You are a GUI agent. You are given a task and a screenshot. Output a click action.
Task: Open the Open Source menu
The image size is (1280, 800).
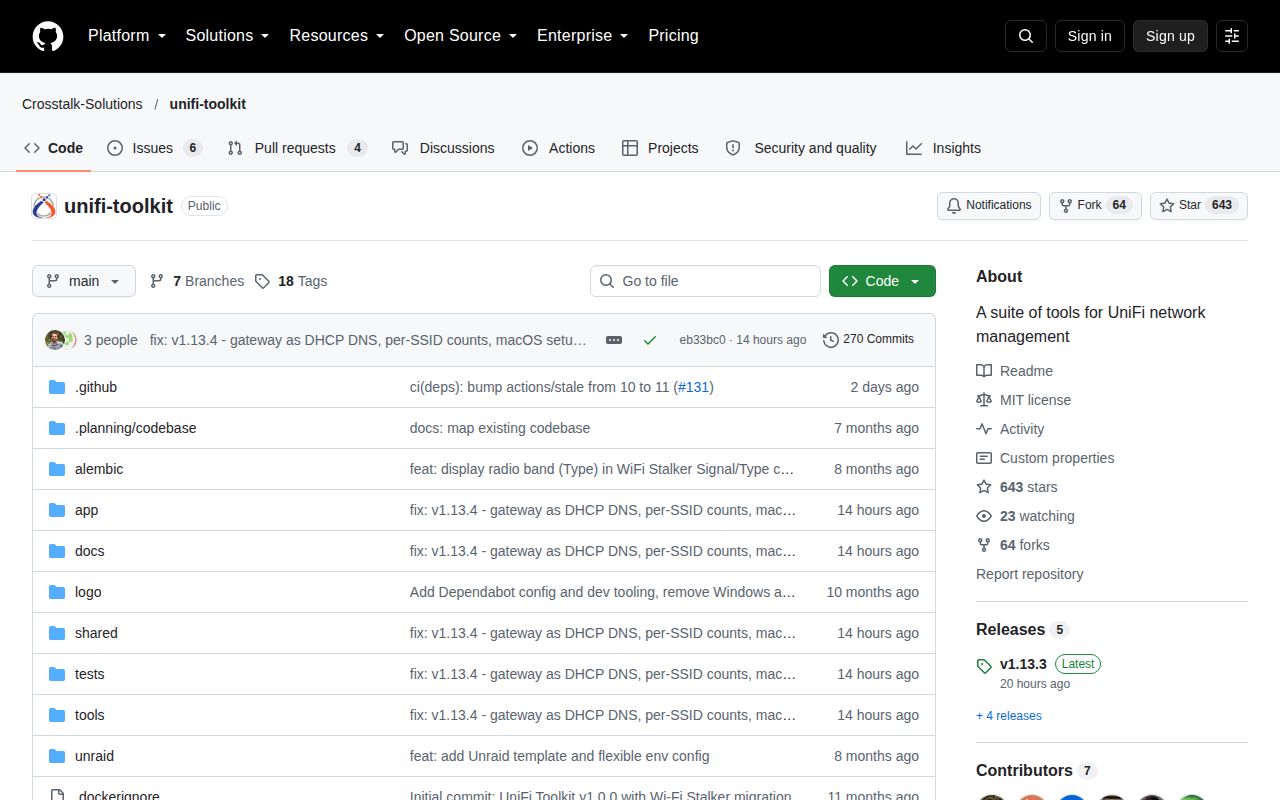click(x=461, y=36)
